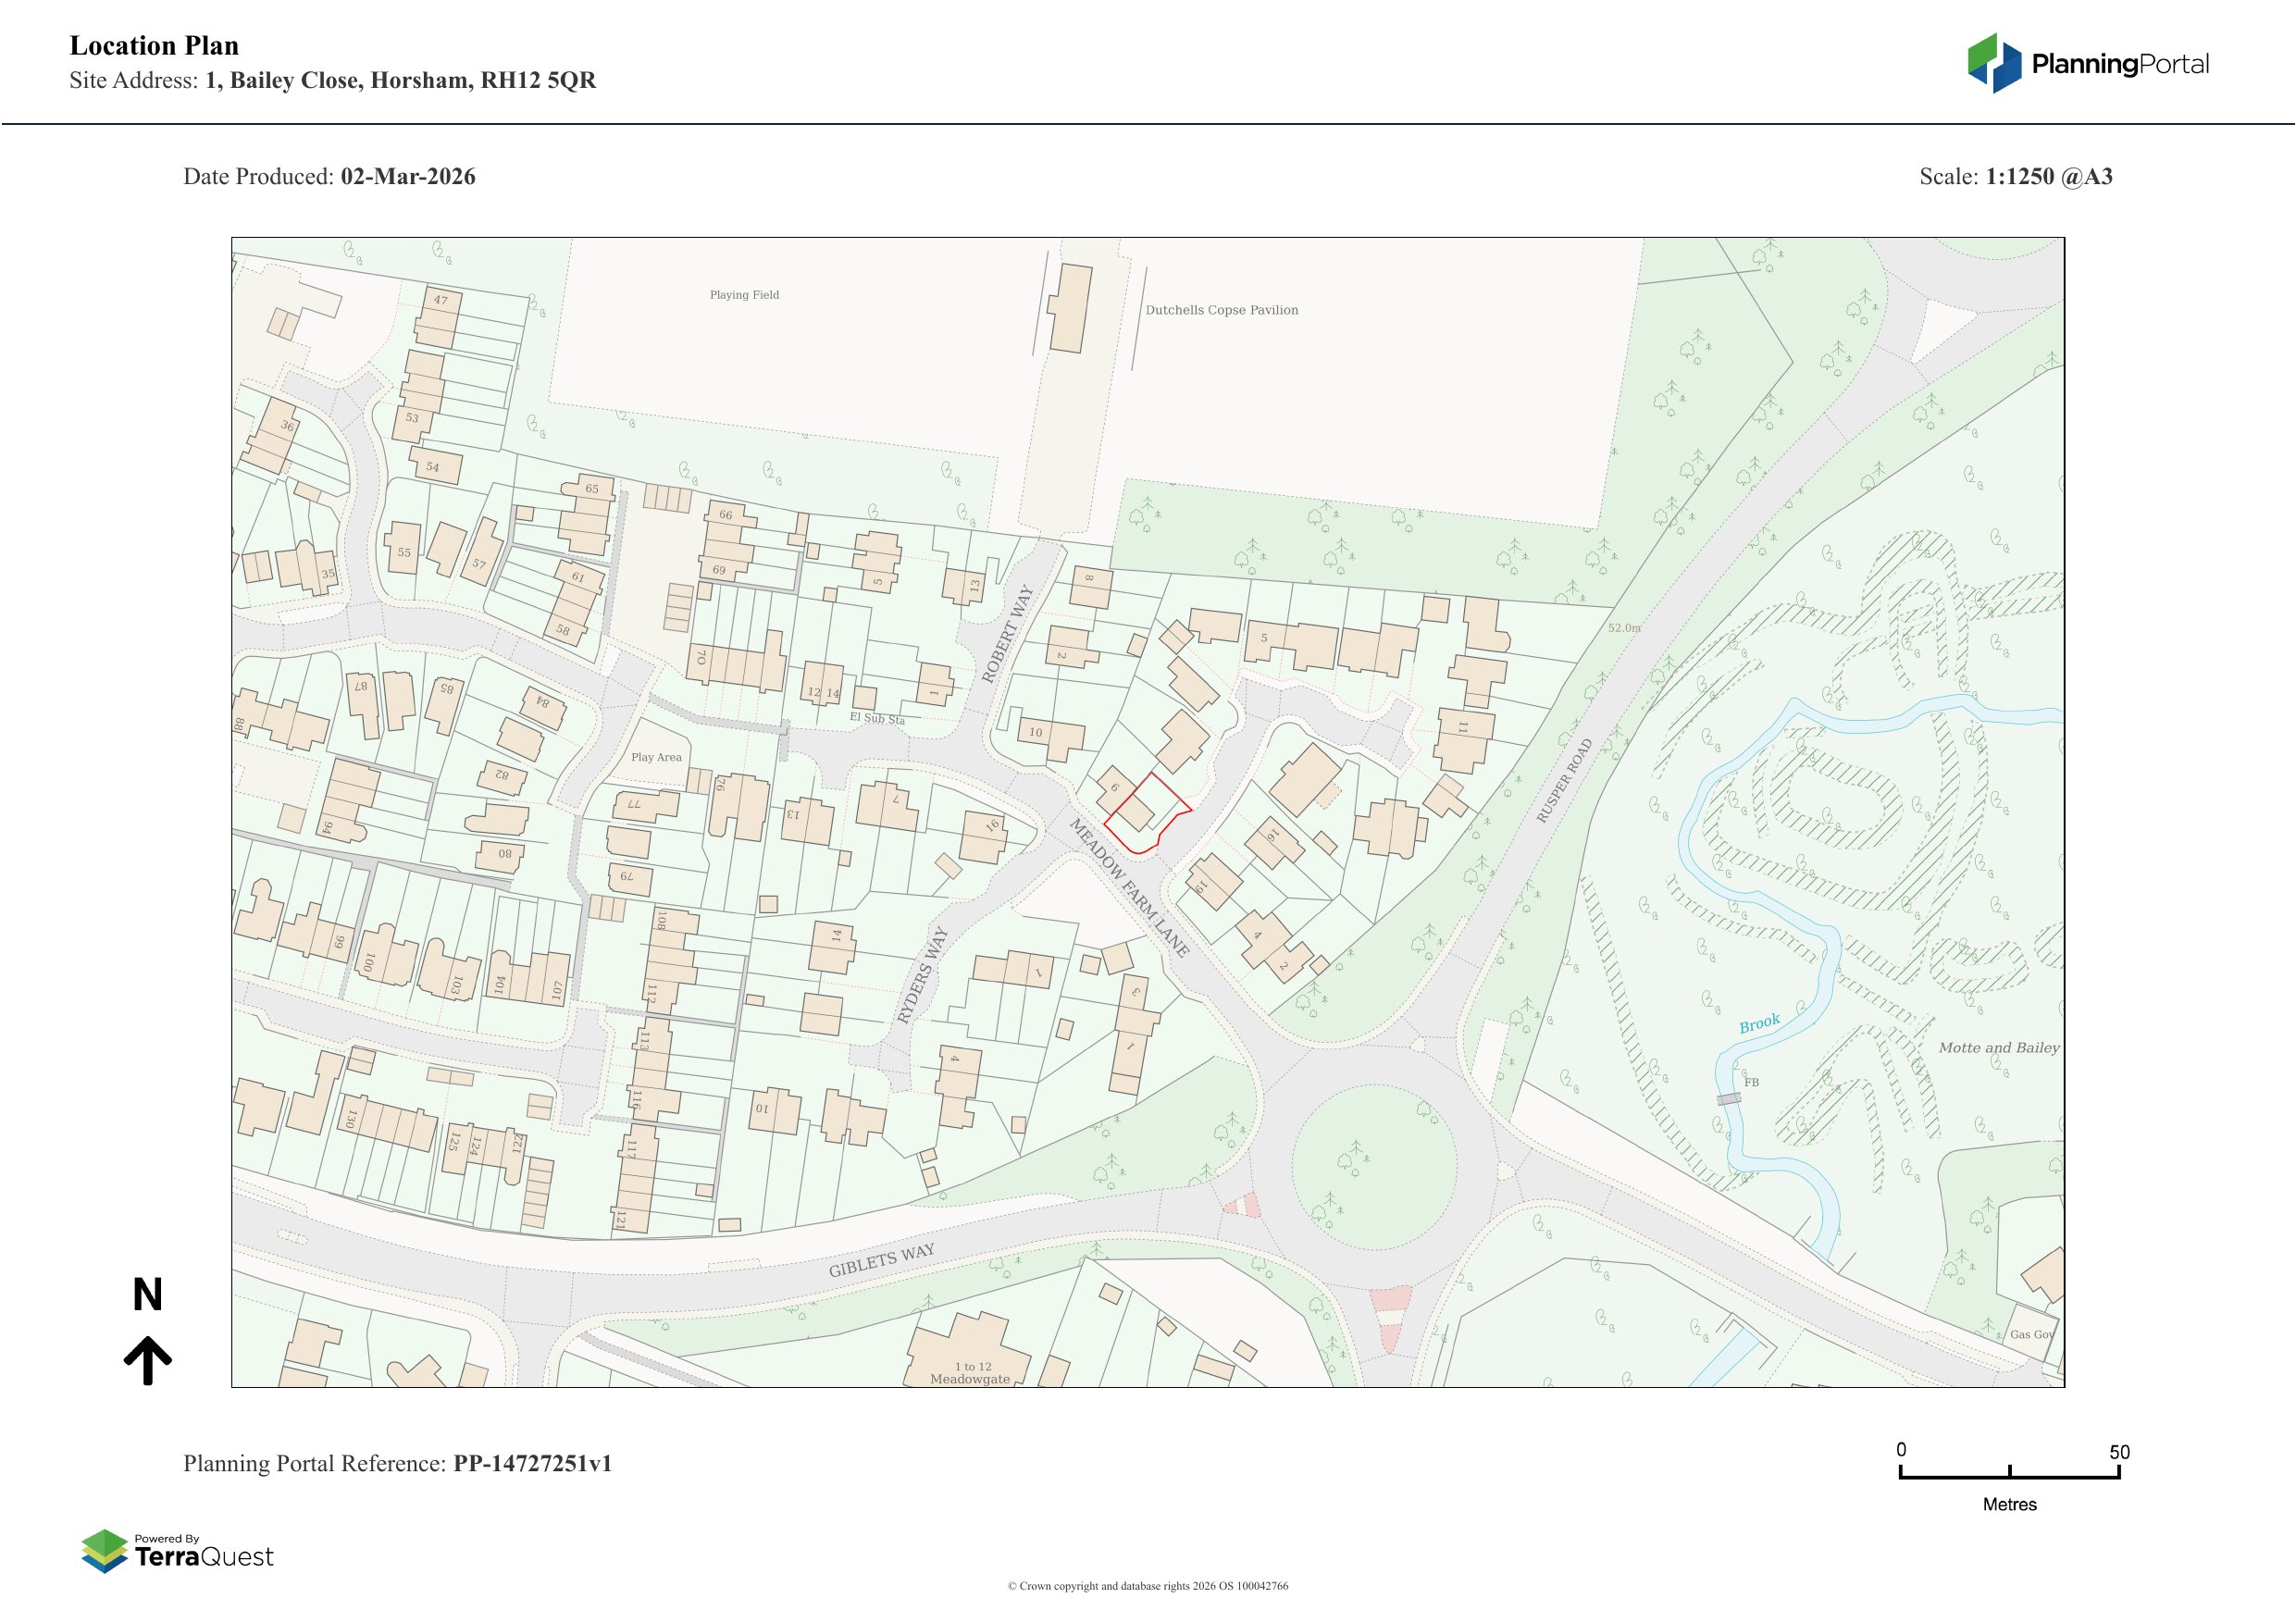Image resolution: width=2296 pixels, height=1623 pixels.
Task: Click the footbridge FB symbol on the brook
Action: click(1730, 1098)
